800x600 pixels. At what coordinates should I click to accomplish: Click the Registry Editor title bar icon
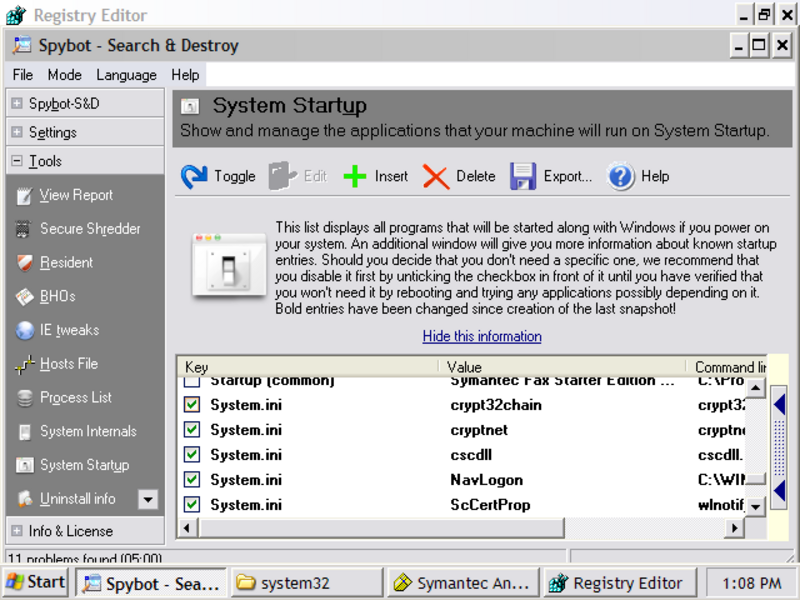[16, 15]
